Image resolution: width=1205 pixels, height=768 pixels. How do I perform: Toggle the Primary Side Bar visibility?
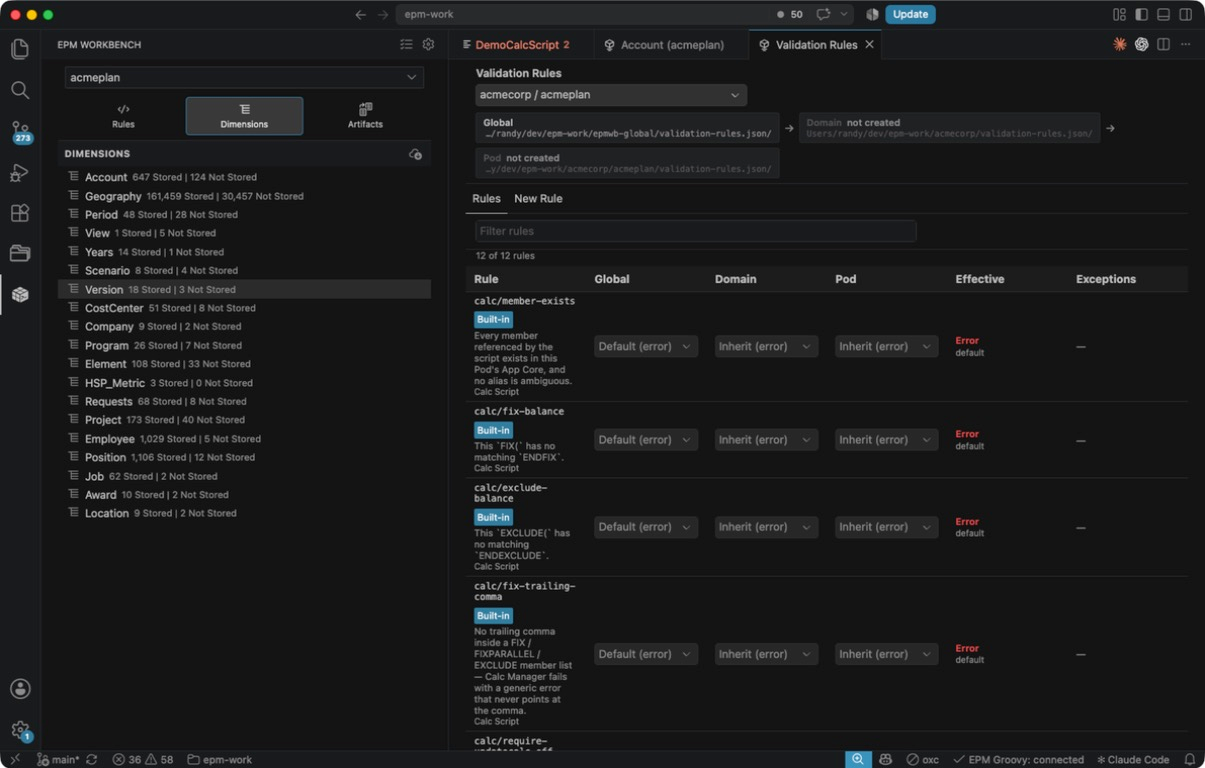[1141, 14]
